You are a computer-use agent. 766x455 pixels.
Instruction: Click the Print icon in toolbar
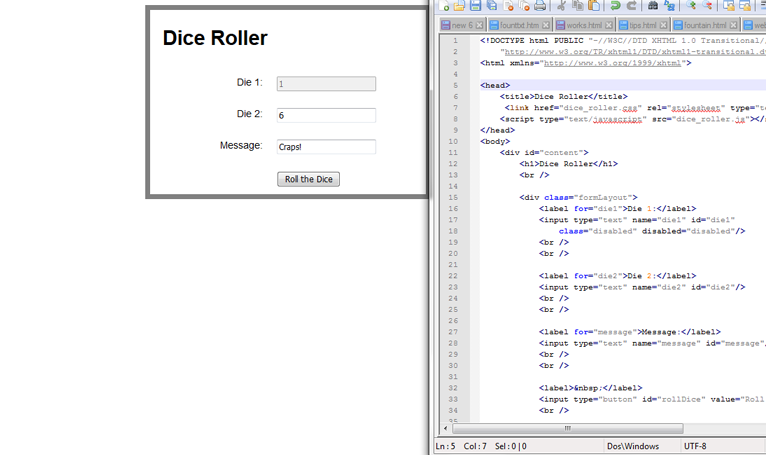click(540, 6)
